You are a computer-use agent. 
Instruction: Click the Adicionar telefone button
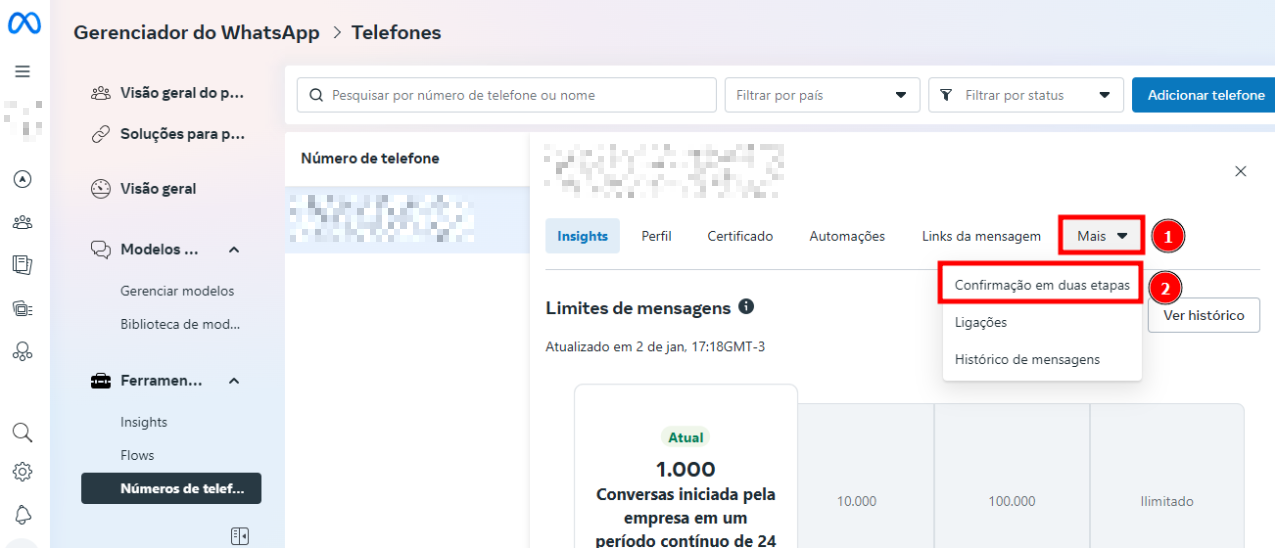pos(1205,95)
